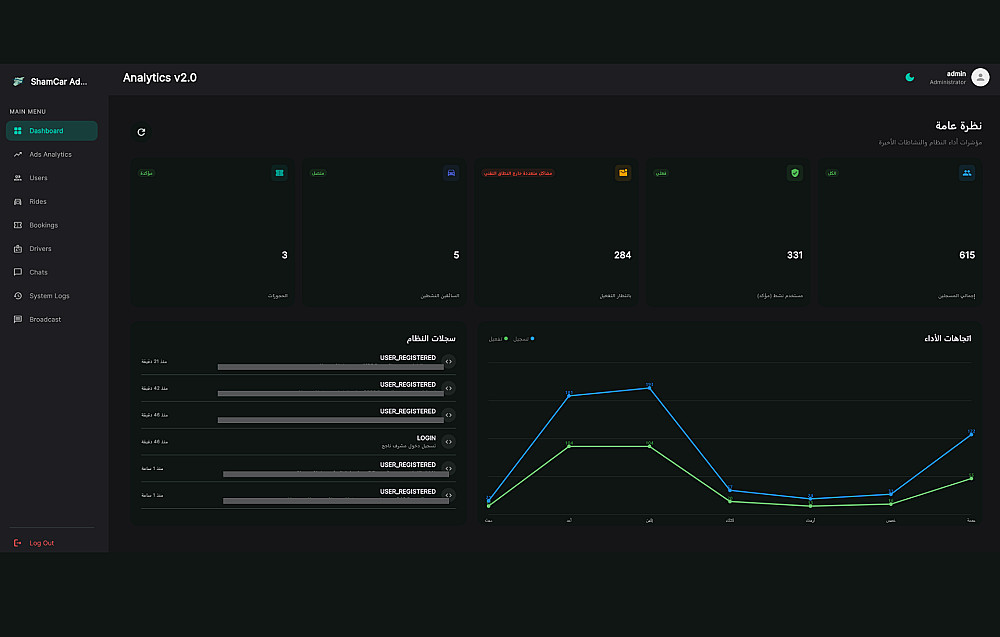Toggle dark mode with the moon icon
The height and width of the screenshot is (637, 1000).
910,77
